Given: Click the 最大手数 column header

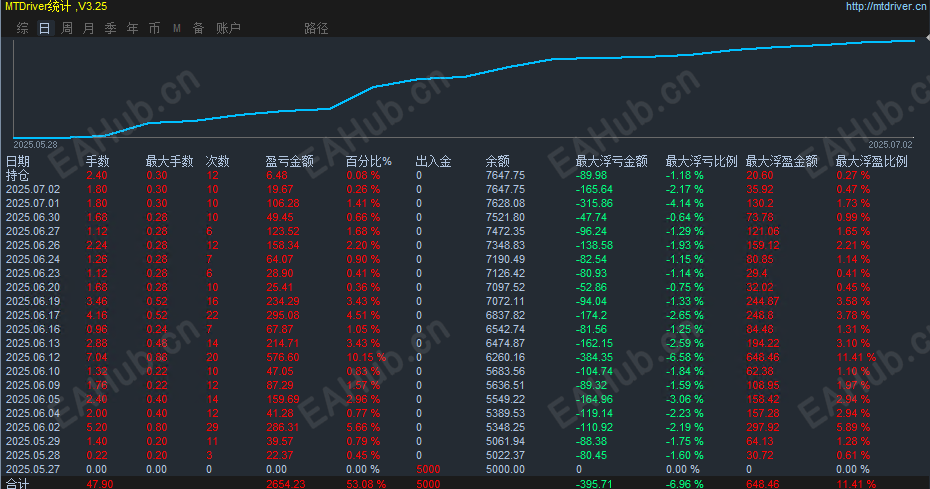Looking at the screenshot, I should tap(170, 161).
